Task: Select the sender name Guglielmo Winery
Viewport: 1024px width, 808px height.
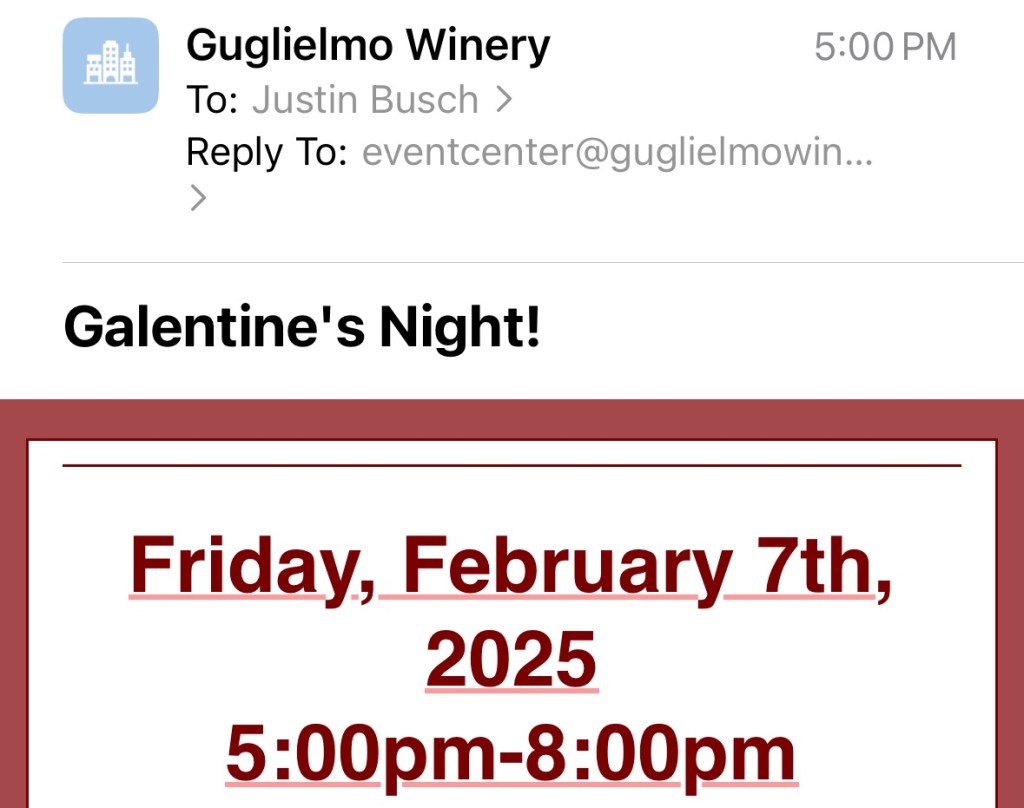Action: click(367, 43)
